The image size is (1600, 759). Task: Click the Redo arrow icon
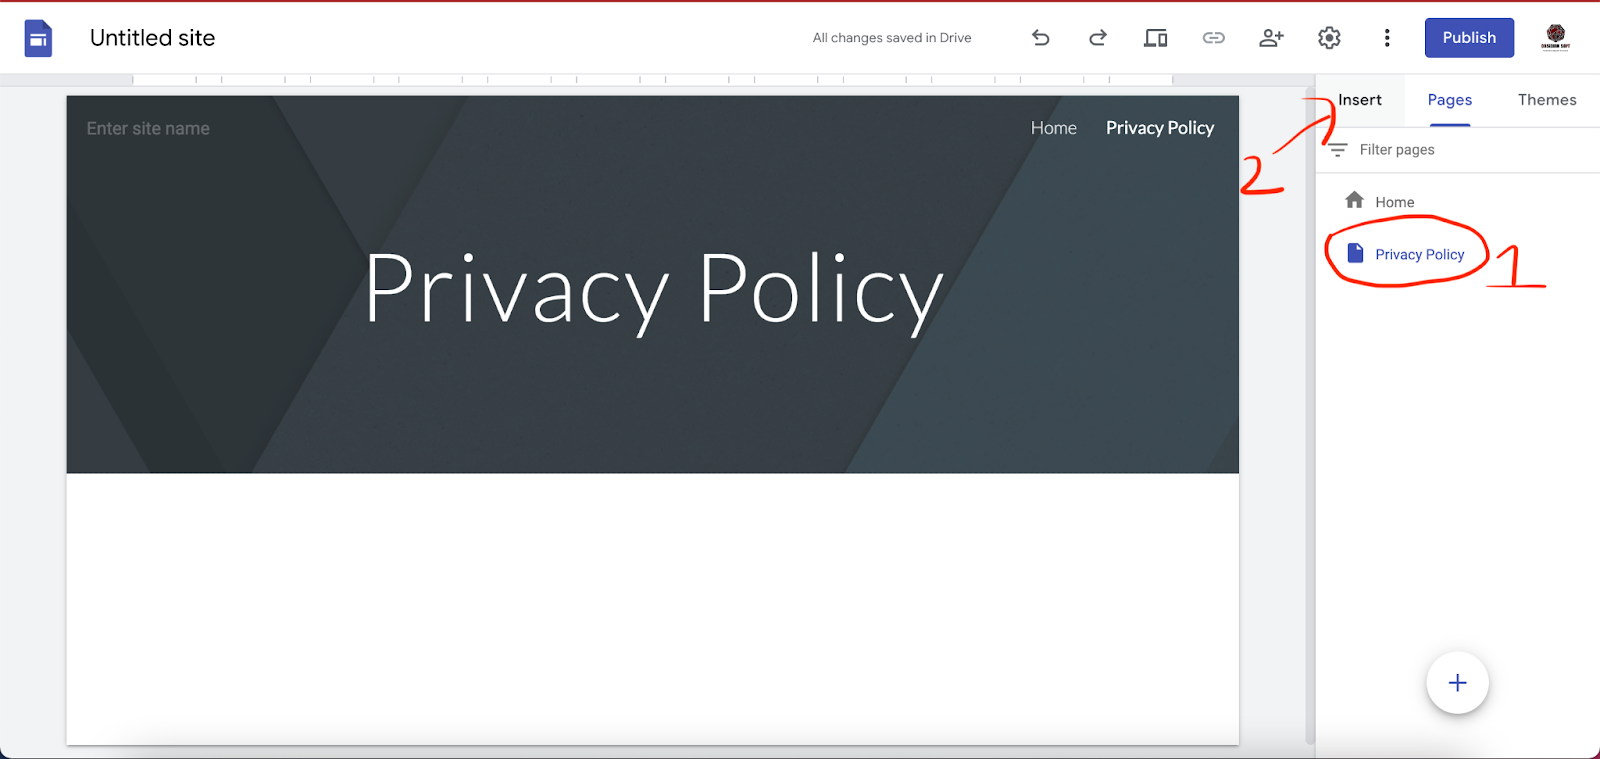tap(1098, 38)
